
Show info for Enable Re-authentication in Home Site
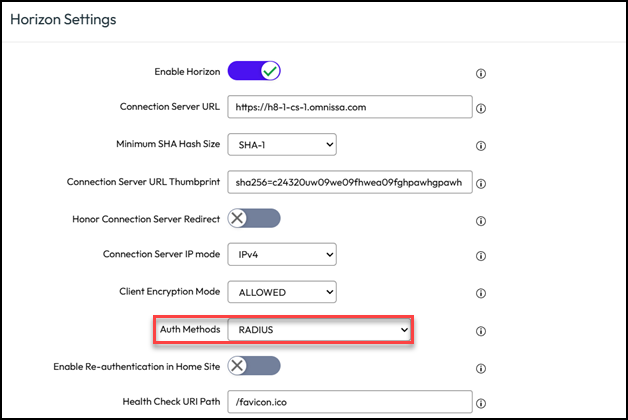[481, 367]
